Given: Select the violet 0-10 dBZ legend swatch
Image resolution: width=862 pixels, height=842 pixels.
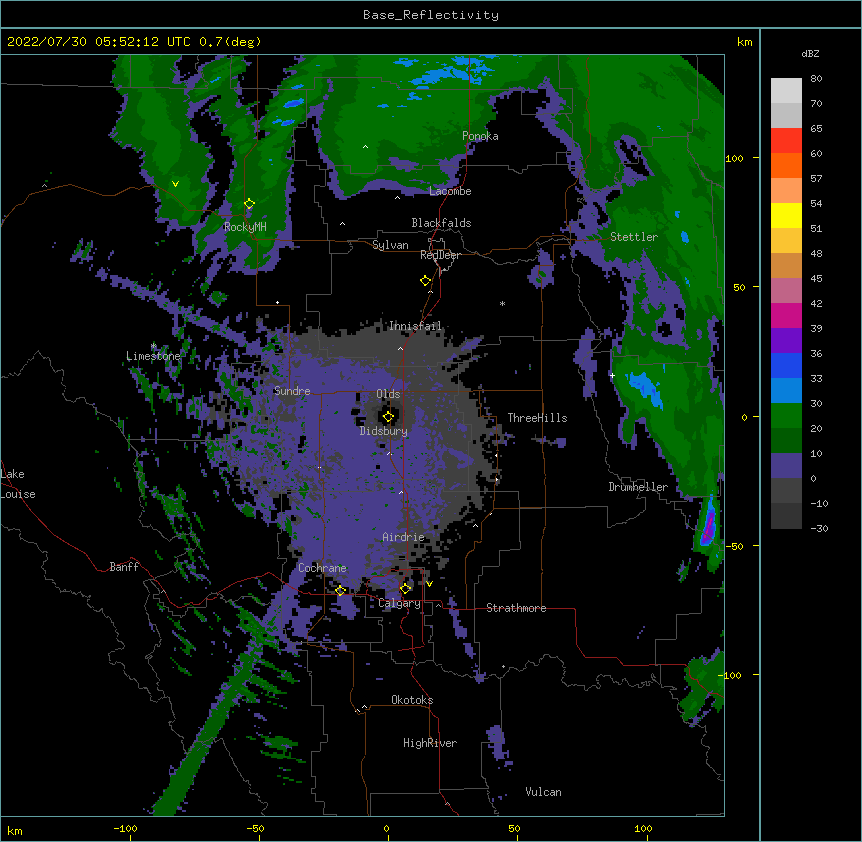Looking at the screenshot, I should 786,466.
